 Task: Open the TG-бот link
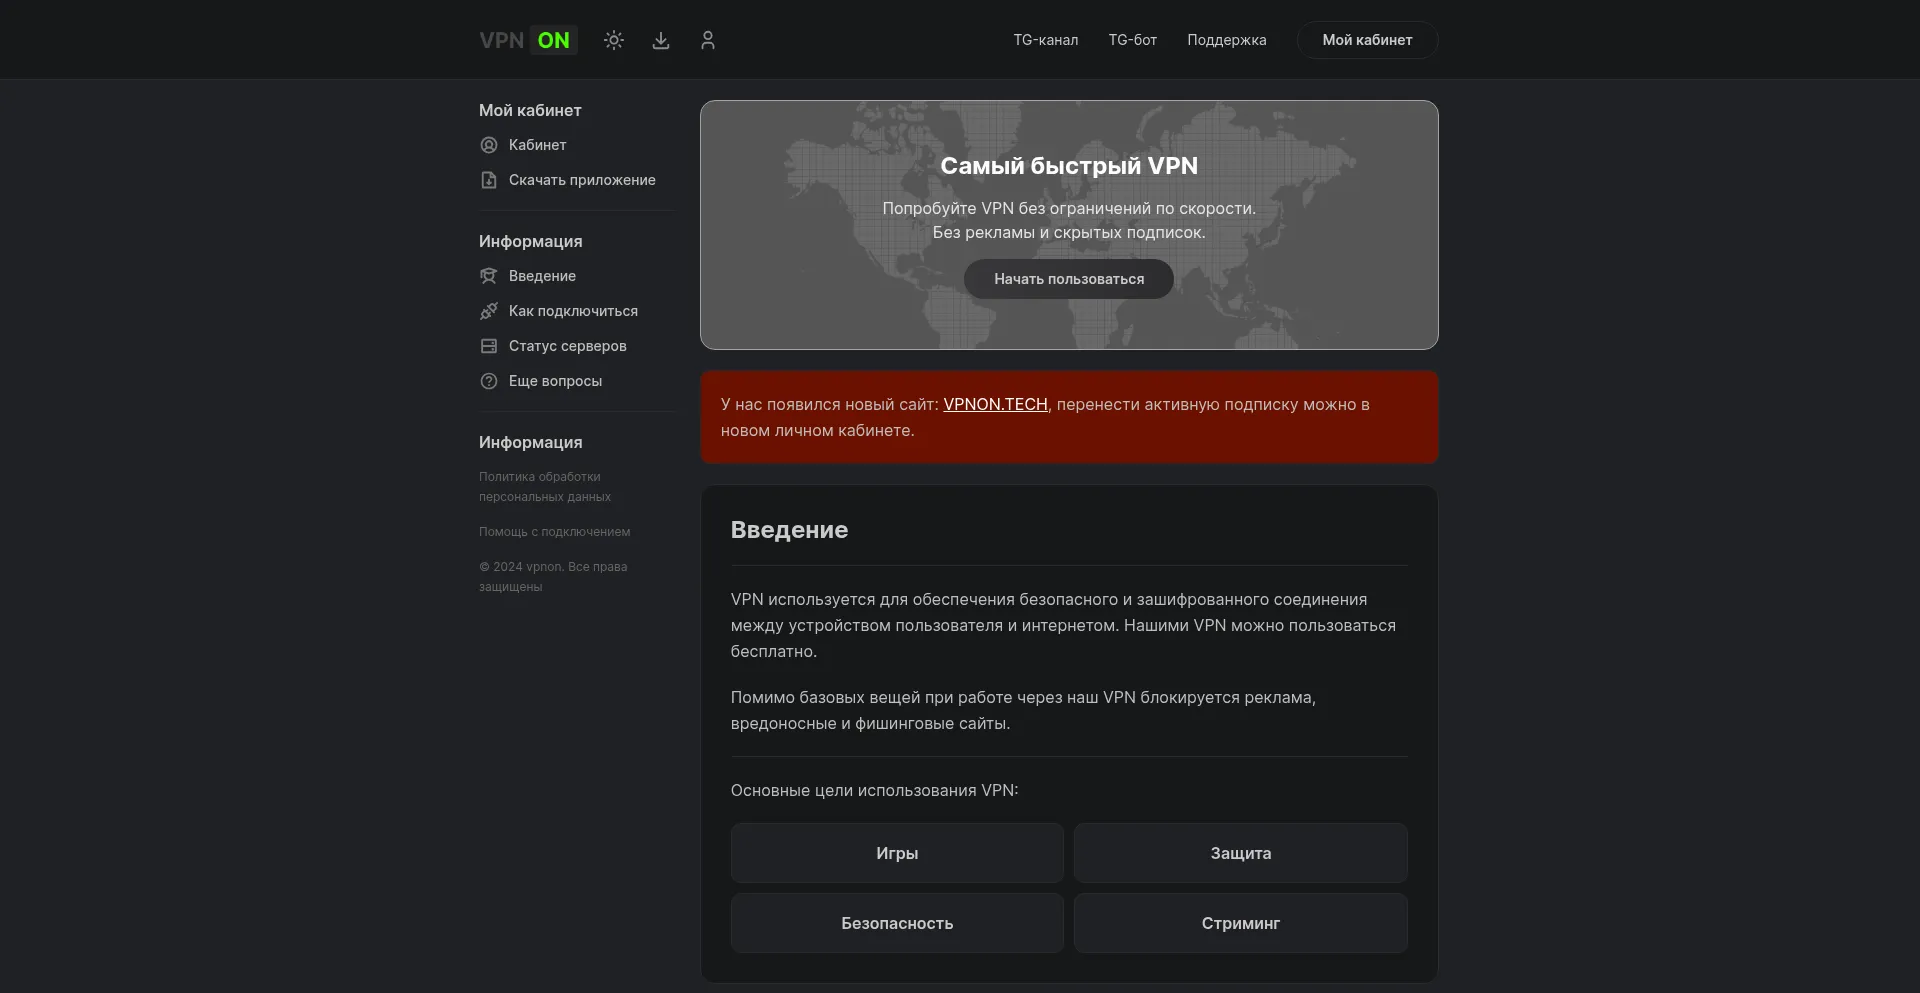1133,40
